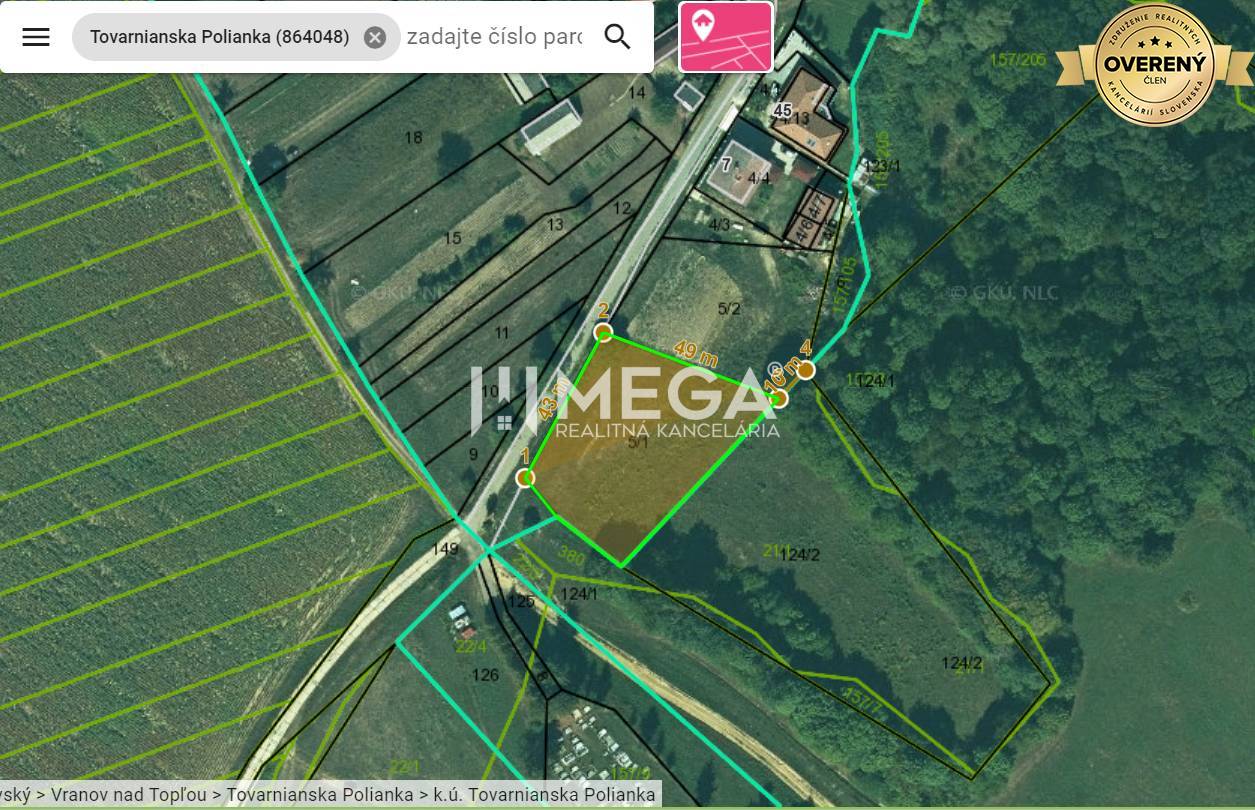The height and width of the screenshot is (810, 1255).
Task: Click measurement point 2 marker
Action: click(x=603, y=332)
